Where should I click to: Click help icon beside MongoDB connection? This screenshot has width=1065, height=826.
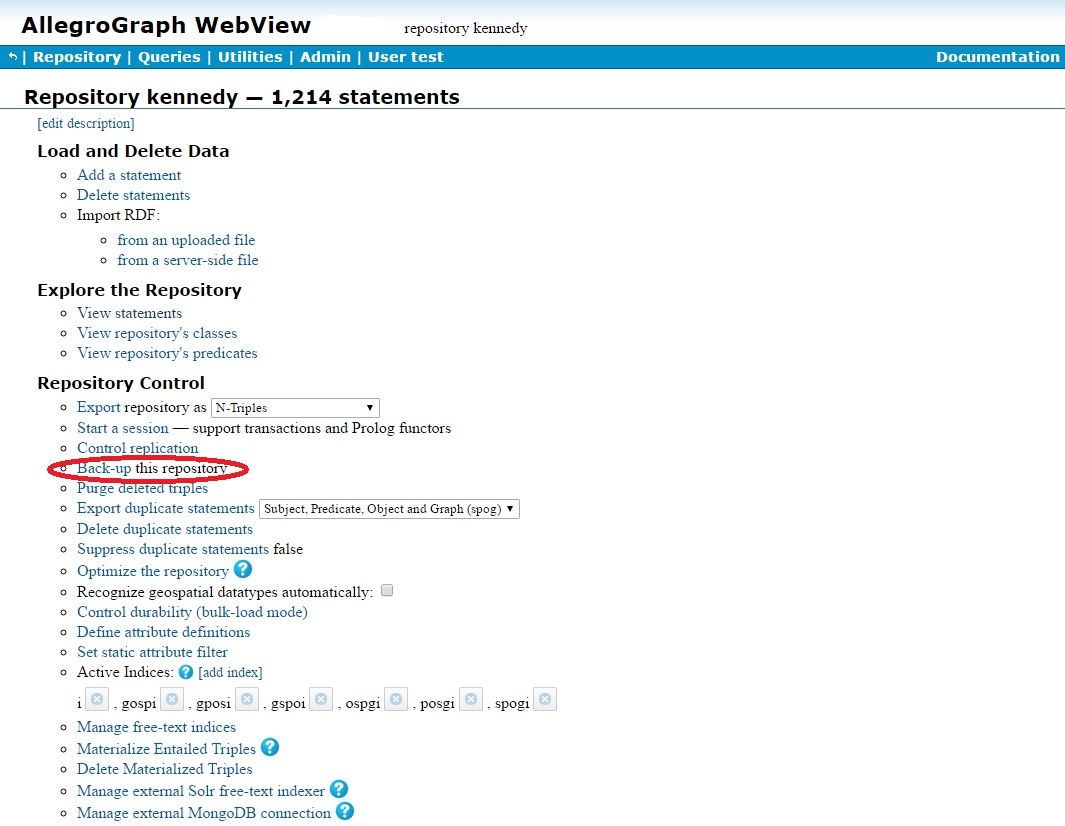coord(345,812)
